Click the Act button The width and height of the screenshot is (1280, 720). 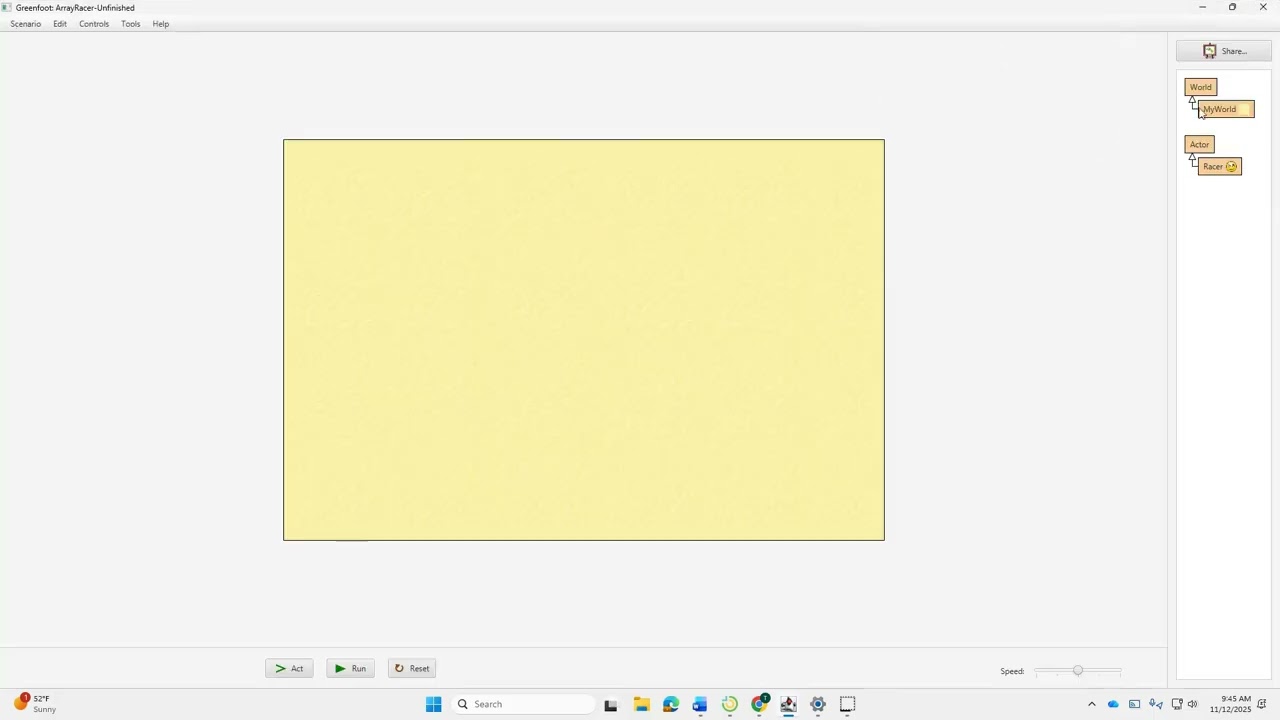tap(289, 668)
